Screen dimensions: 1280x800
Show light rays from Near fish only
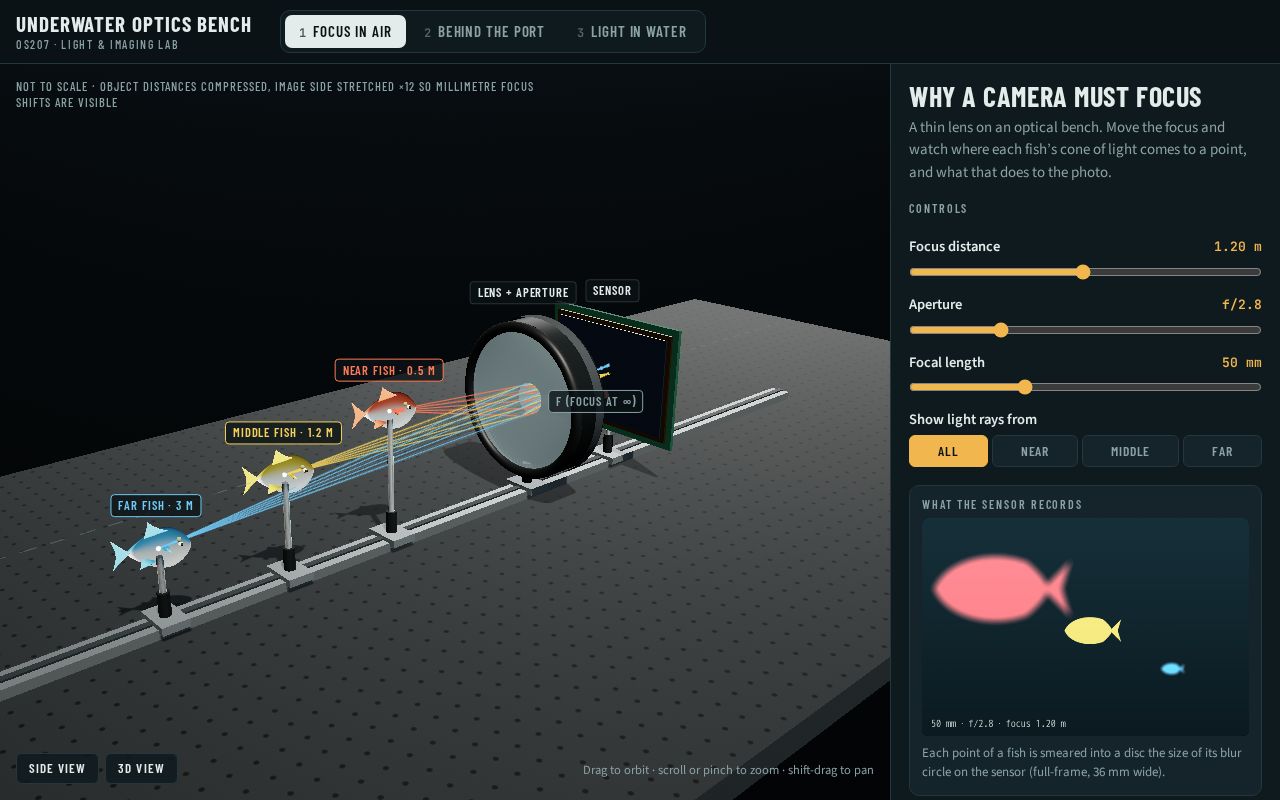[x=1035, y=451]
